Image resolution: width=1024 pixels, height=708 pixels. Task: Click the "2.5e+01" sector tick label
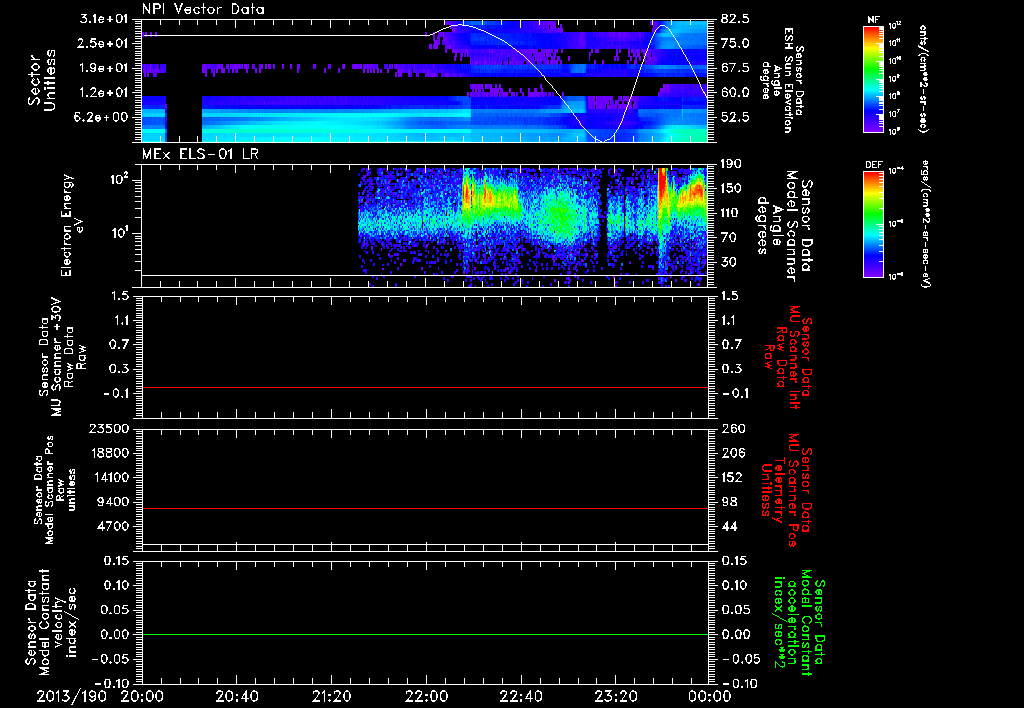click(104, 43)
